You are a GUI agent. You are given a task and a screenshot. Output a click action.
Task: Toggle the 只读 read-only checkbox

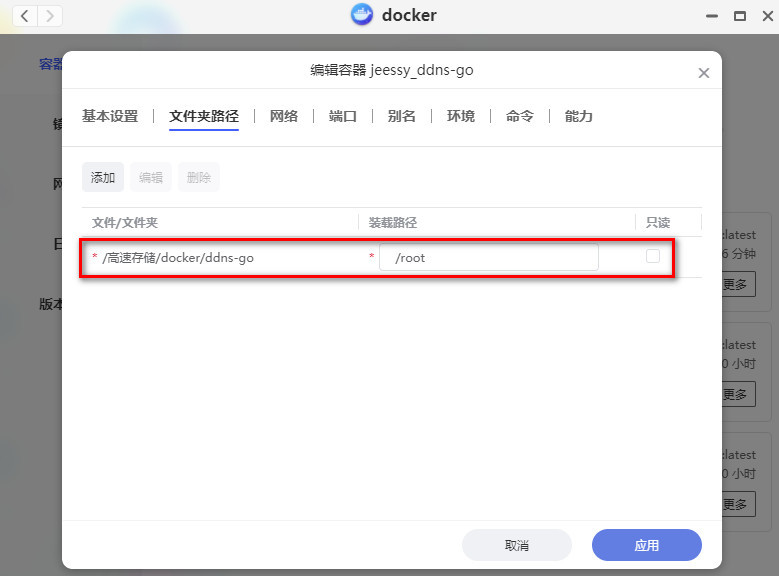pos(653,257)
